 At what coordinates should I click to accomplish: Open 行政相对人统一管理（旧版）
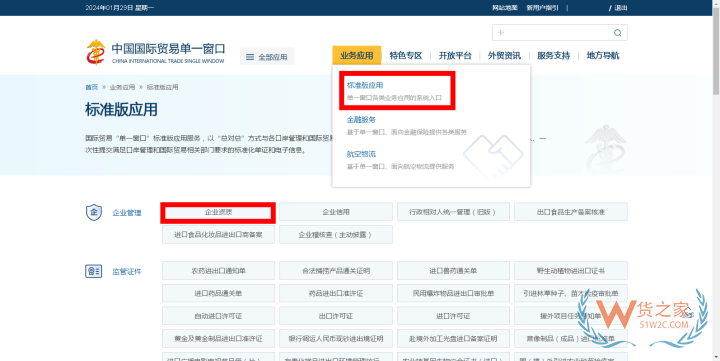click(x=453, y=212)
